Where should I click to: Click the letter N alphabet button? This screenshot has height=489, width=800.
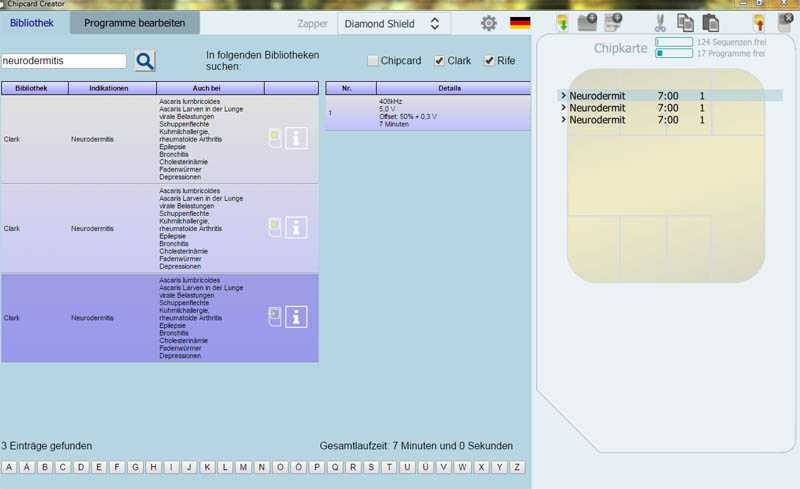pos(260,467)
